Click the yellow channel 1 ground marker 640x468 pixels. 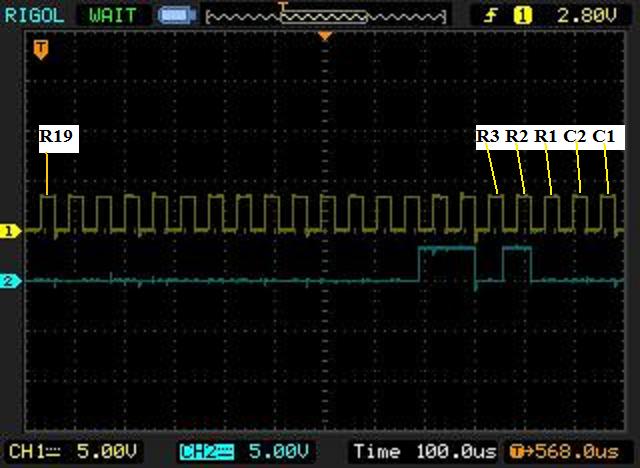click(10, 231)
